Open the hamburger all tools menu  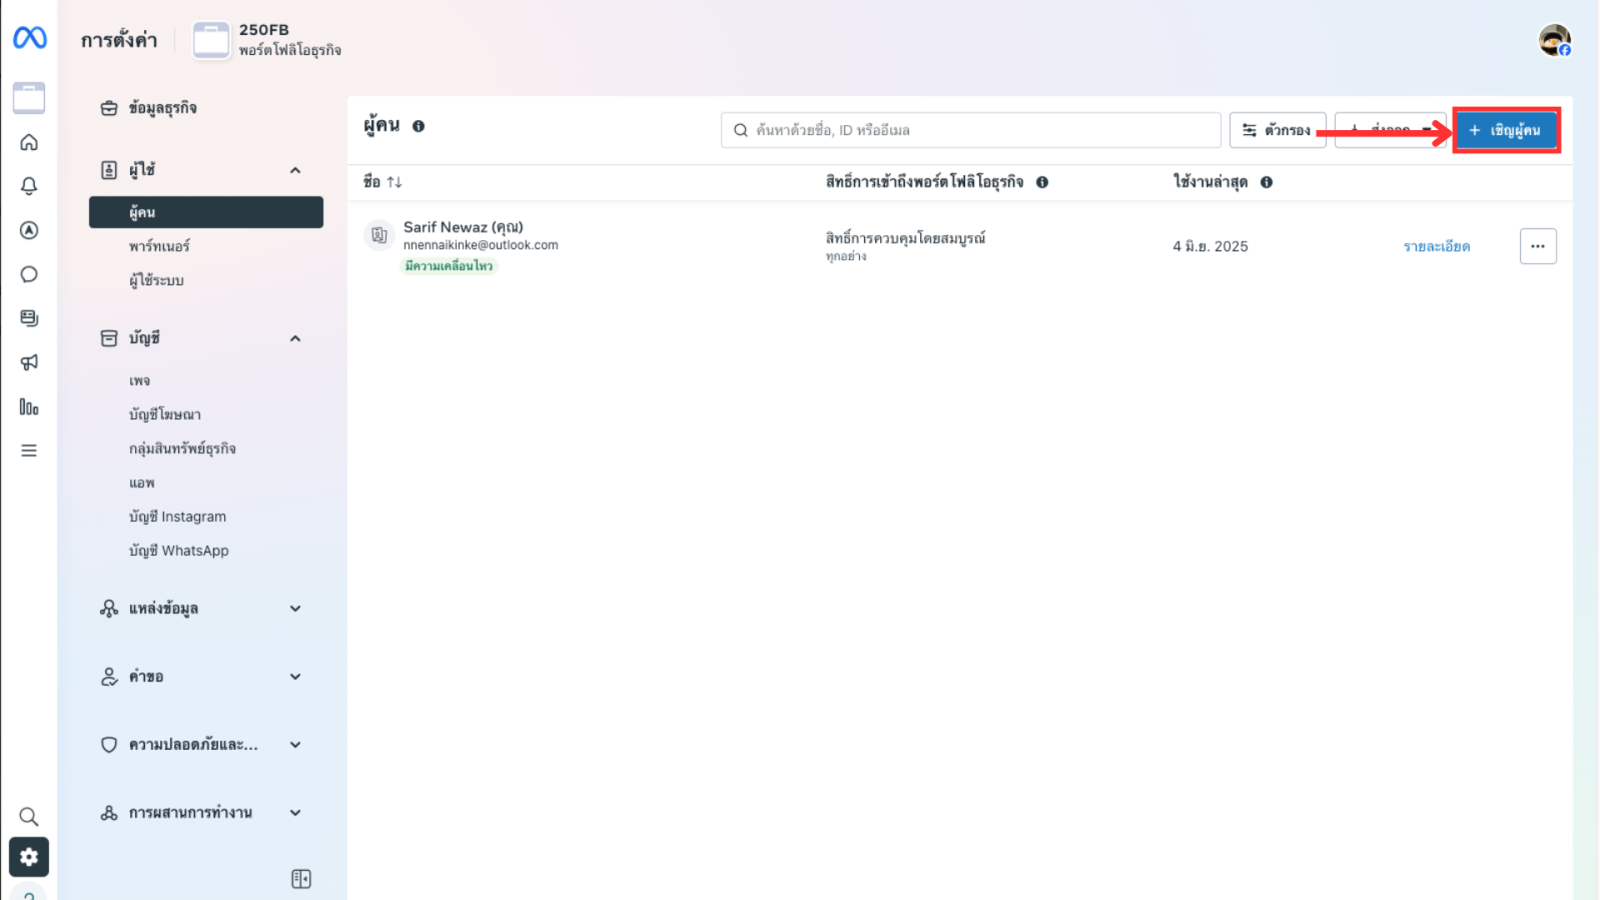point(29,451)
